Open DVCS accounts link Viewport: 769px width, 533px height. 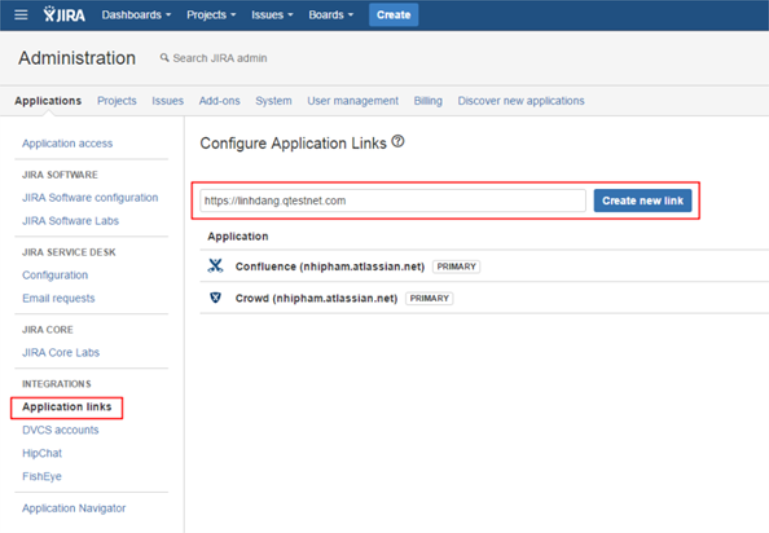point(60,430)
